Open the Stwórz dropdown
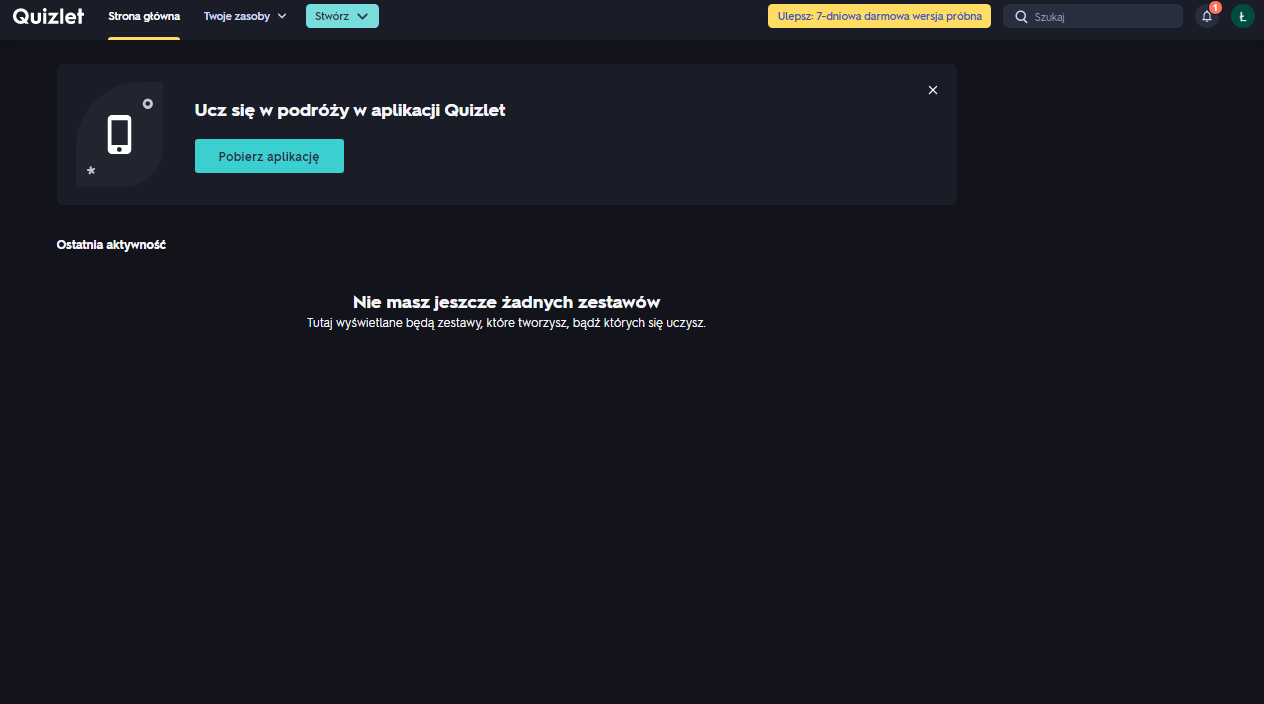The image size is (1264, 704). pyautogui.click(x=342, y=16)
